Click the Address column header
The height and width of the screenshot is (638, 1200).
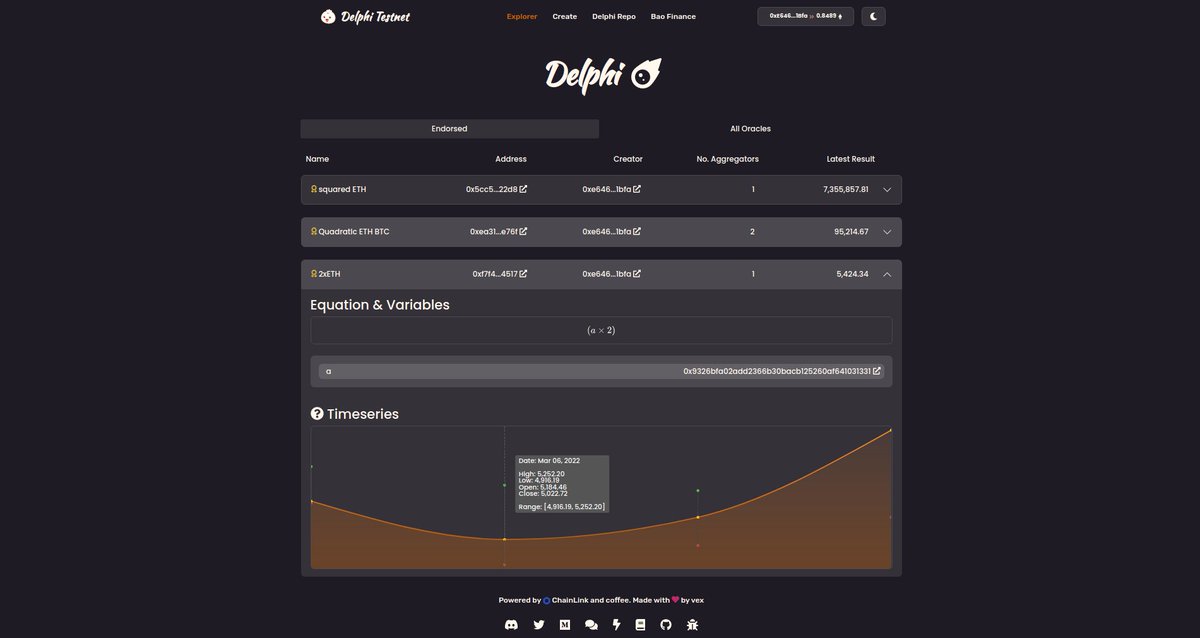point(511,159)
